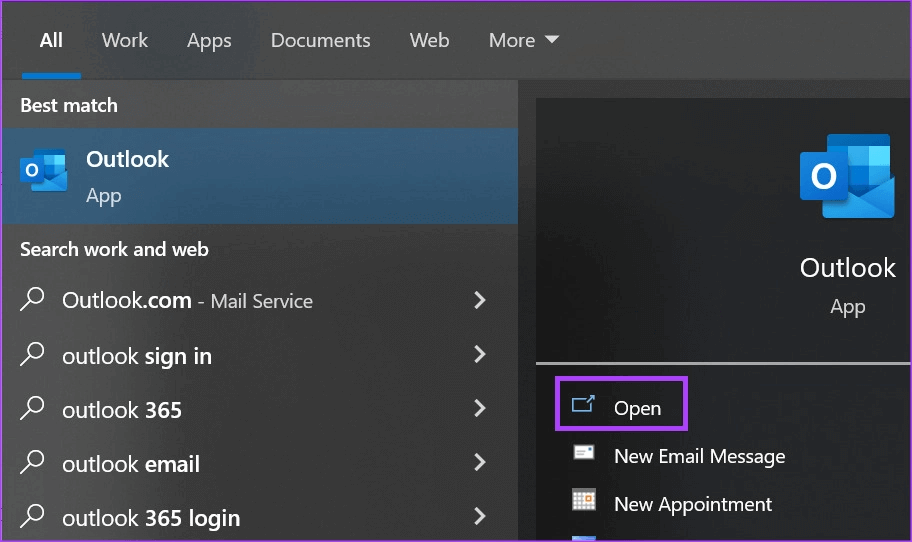
Task: Expand the Outlook.com suggestion chevron
Action: (479, 300)
